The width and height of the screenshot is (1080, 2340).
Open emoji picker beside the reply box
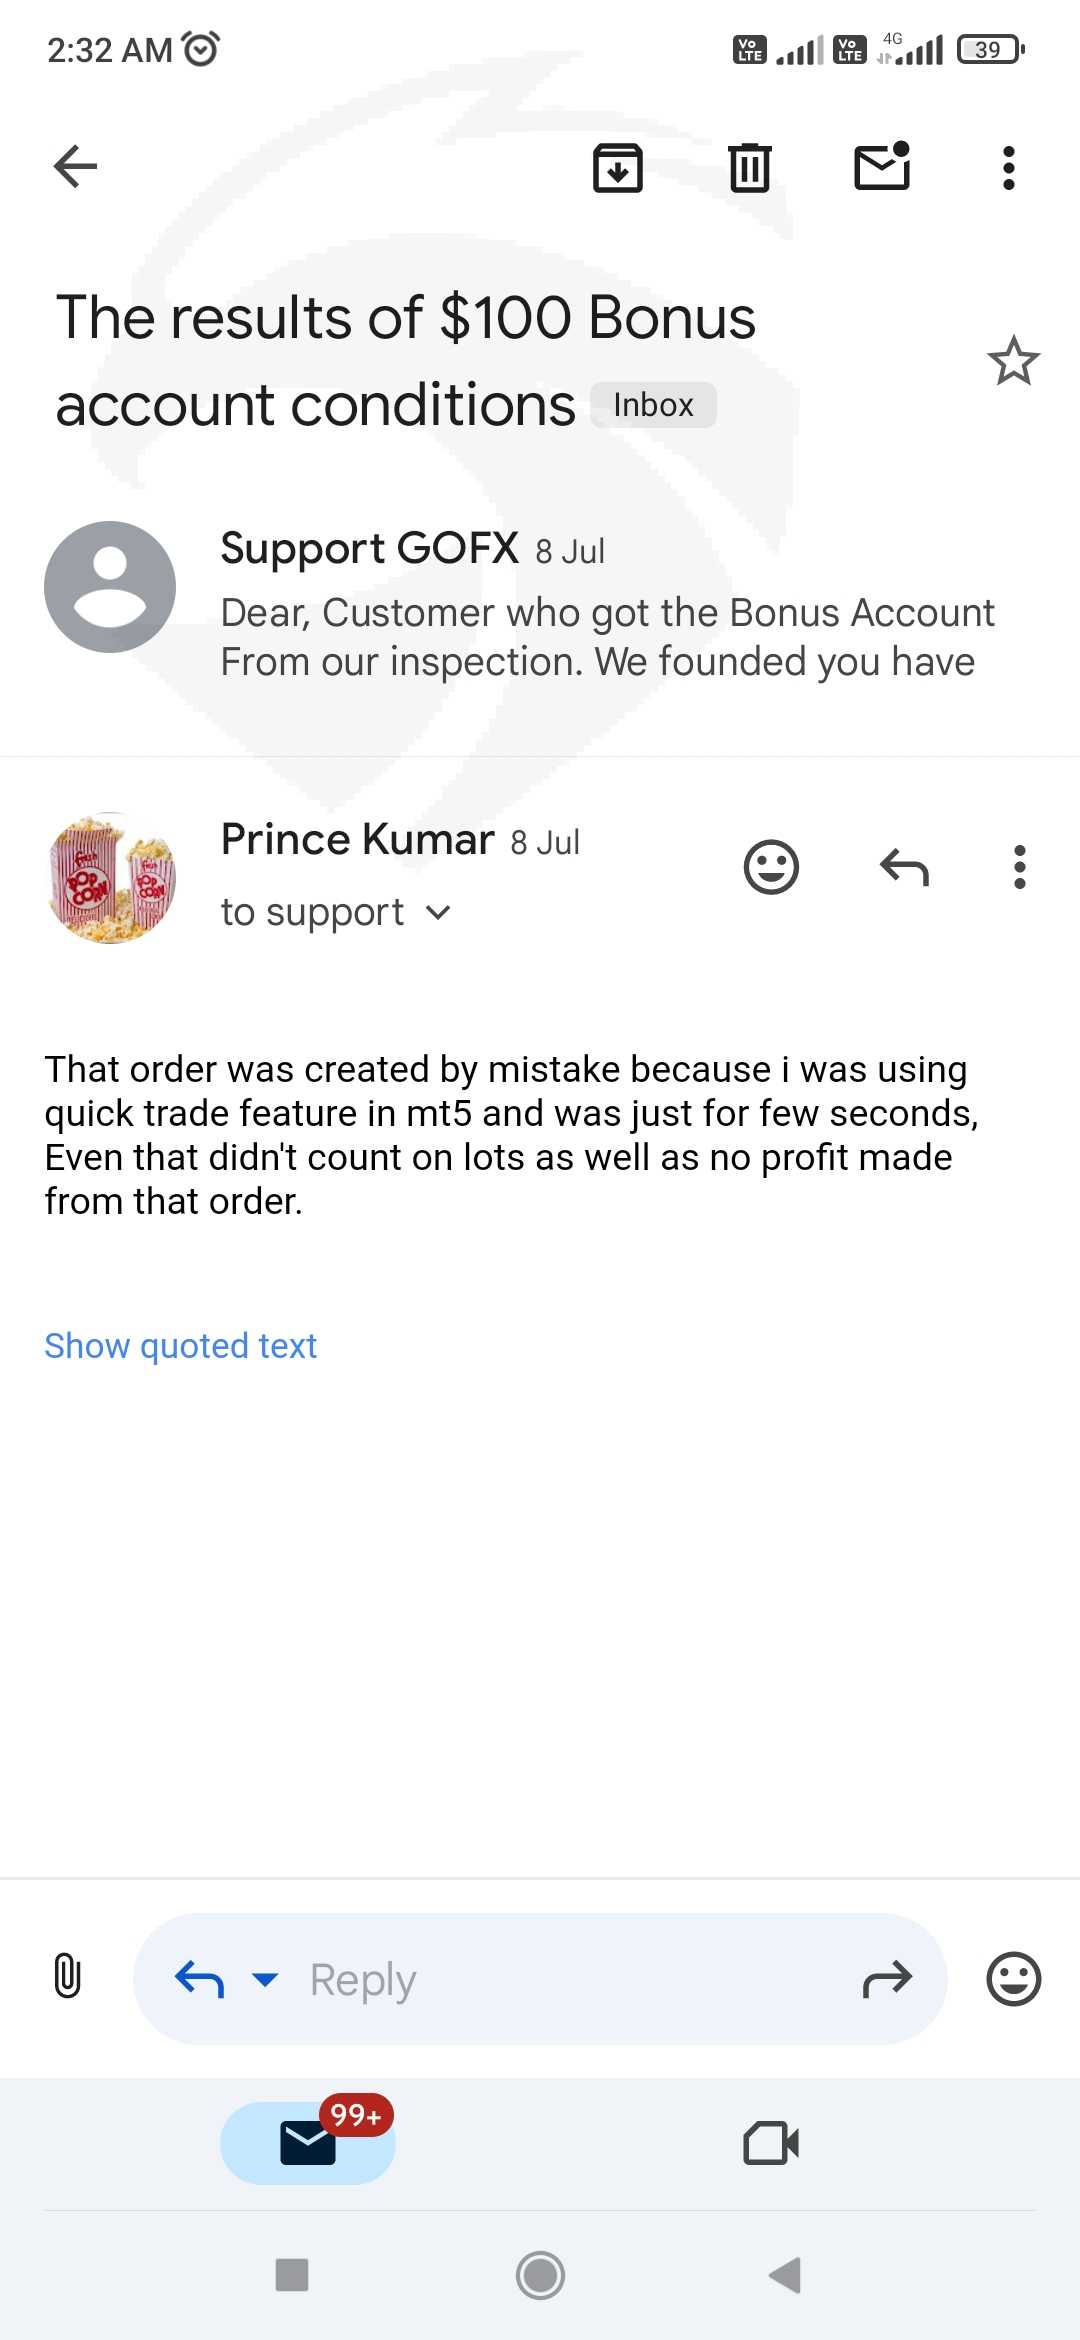[x=1013, y=1978]
